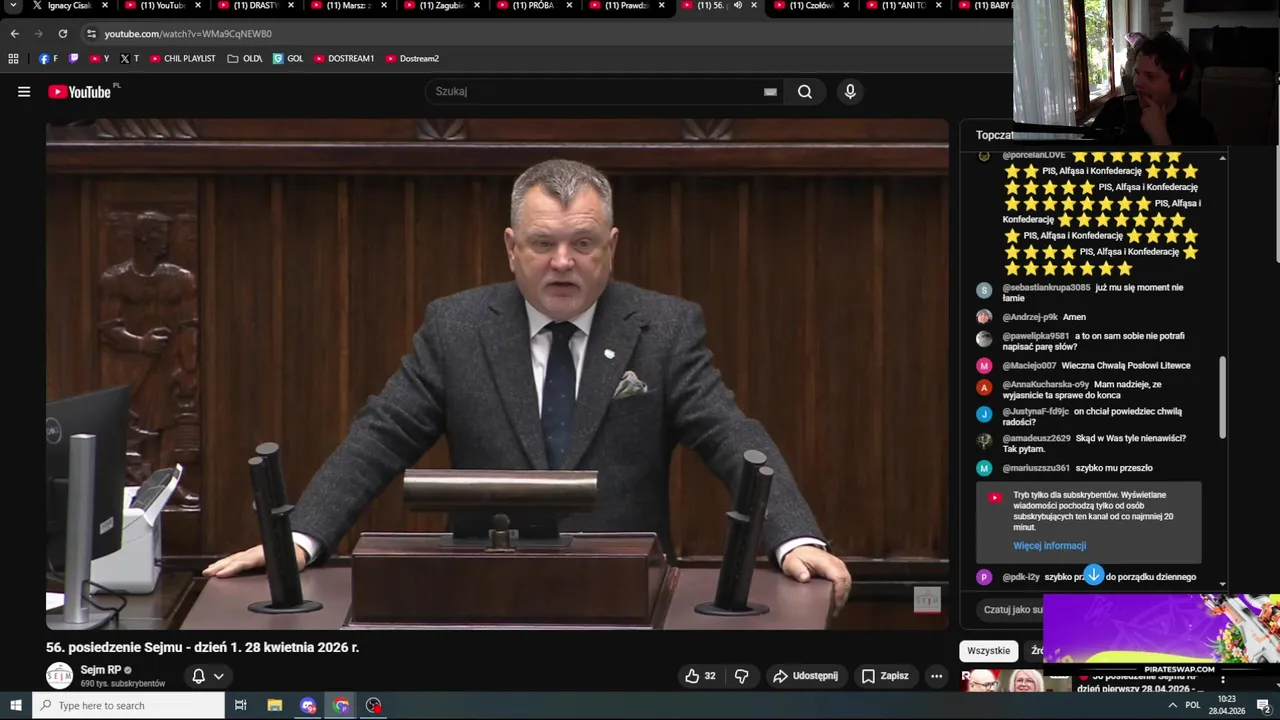Image resolution: width=1280 pixels, height=720 pixels.
Task: Open the taskbar clock and date
Action: pos(1226,705)
